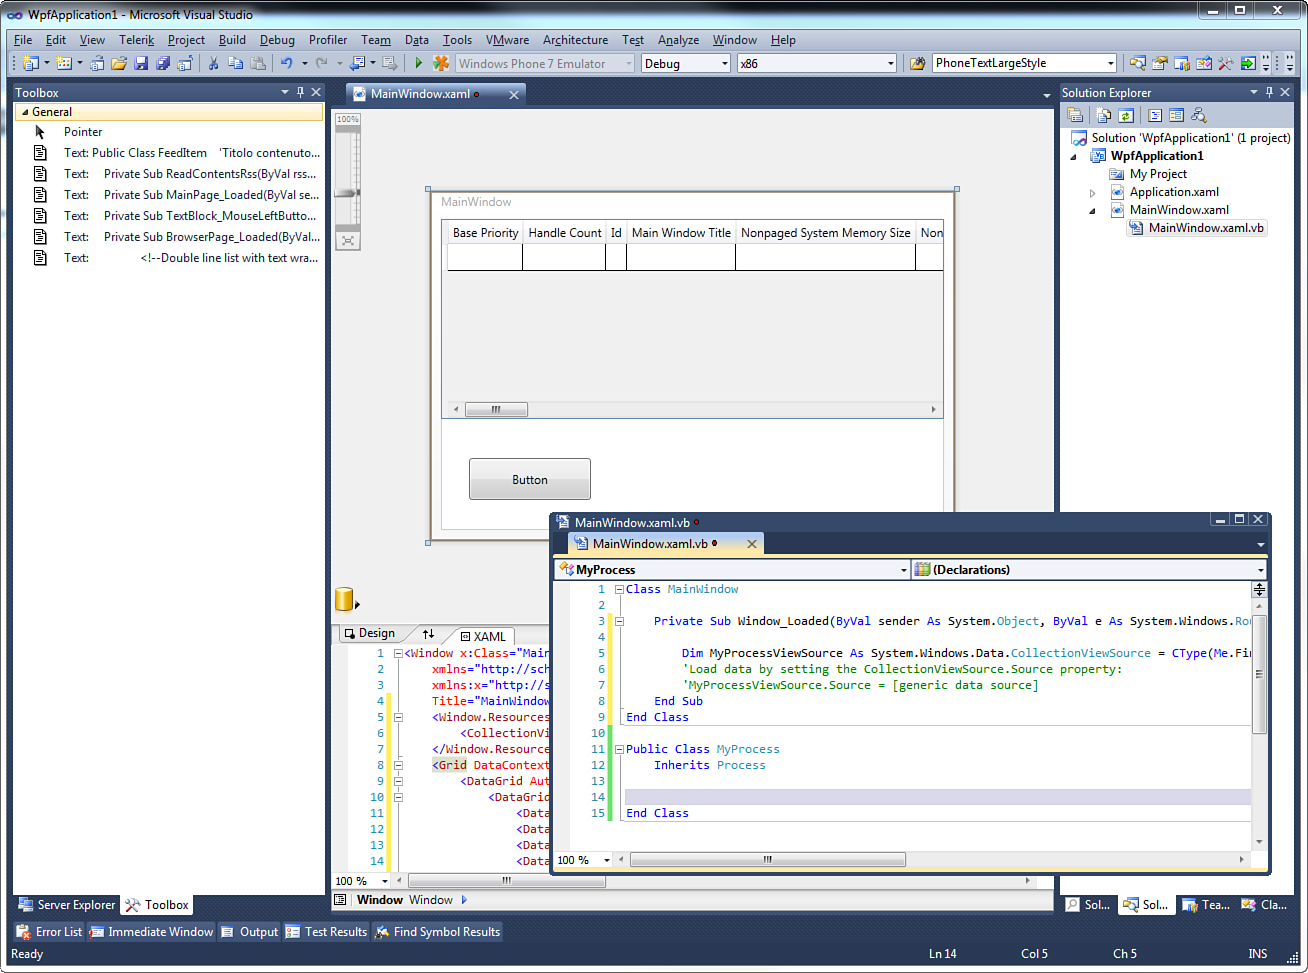Collapse the Class MainWindow code region
This screenshot has width=1308, height=973.
619,589
